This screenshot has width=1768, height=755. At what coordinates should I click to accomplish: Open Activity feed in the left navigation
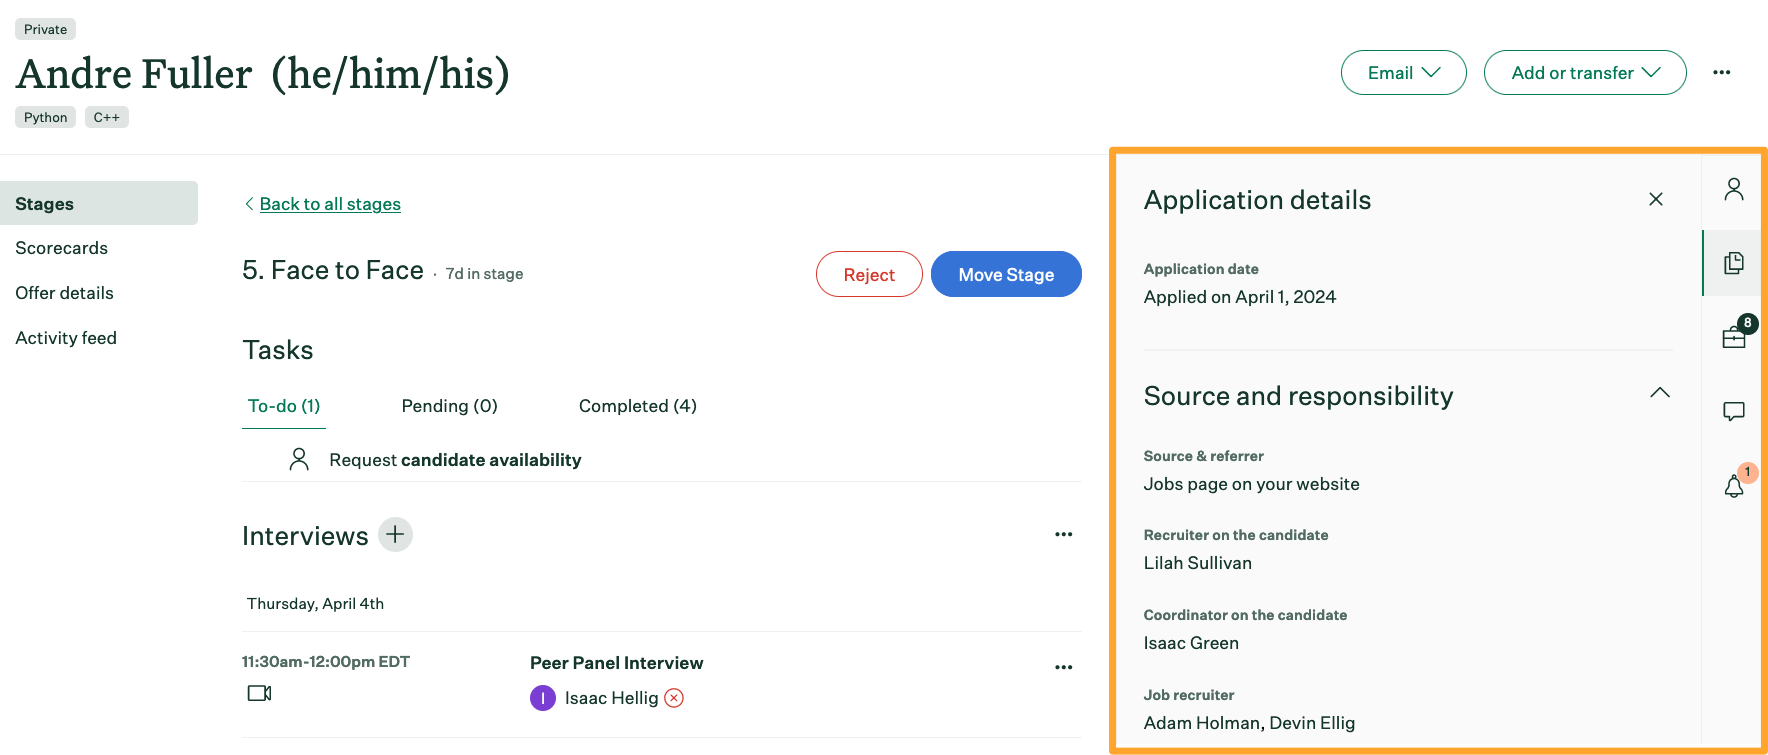66,338
